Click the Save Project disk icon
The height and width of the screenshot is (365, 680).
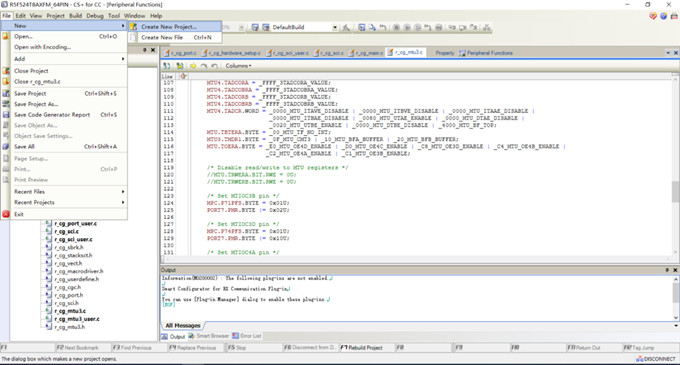[6, 93]
